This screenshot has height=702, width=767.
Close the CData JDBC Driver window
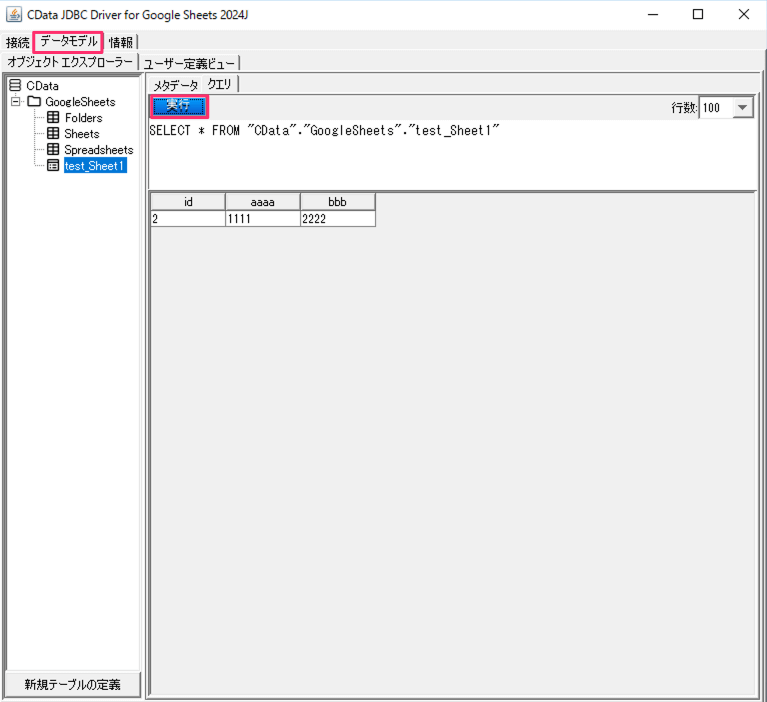tap(744, 15)
